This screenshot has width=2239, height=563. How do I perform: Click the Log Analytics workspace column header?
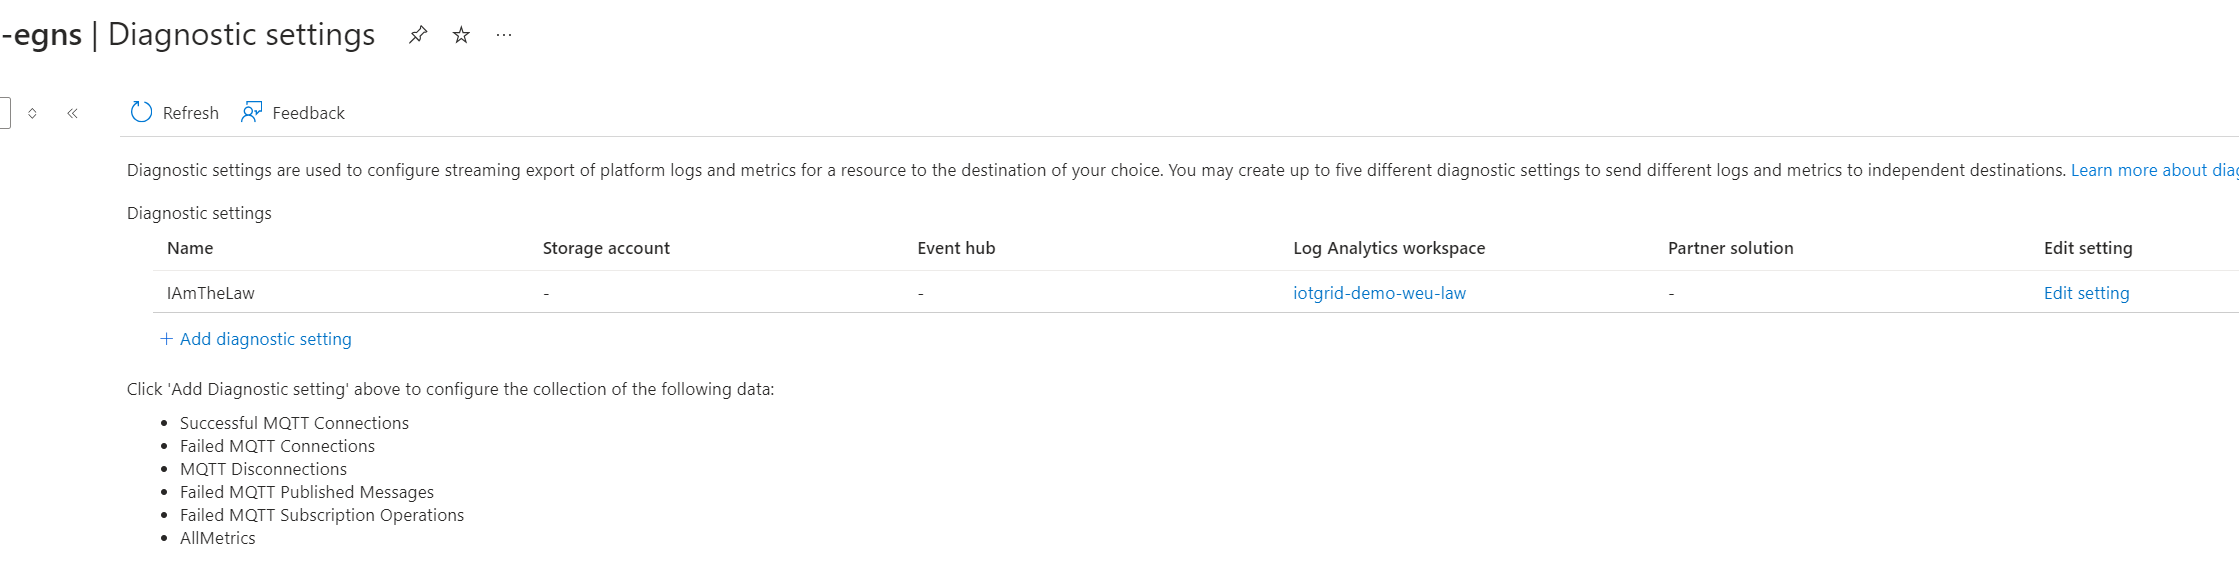[x=1389, y=248]
